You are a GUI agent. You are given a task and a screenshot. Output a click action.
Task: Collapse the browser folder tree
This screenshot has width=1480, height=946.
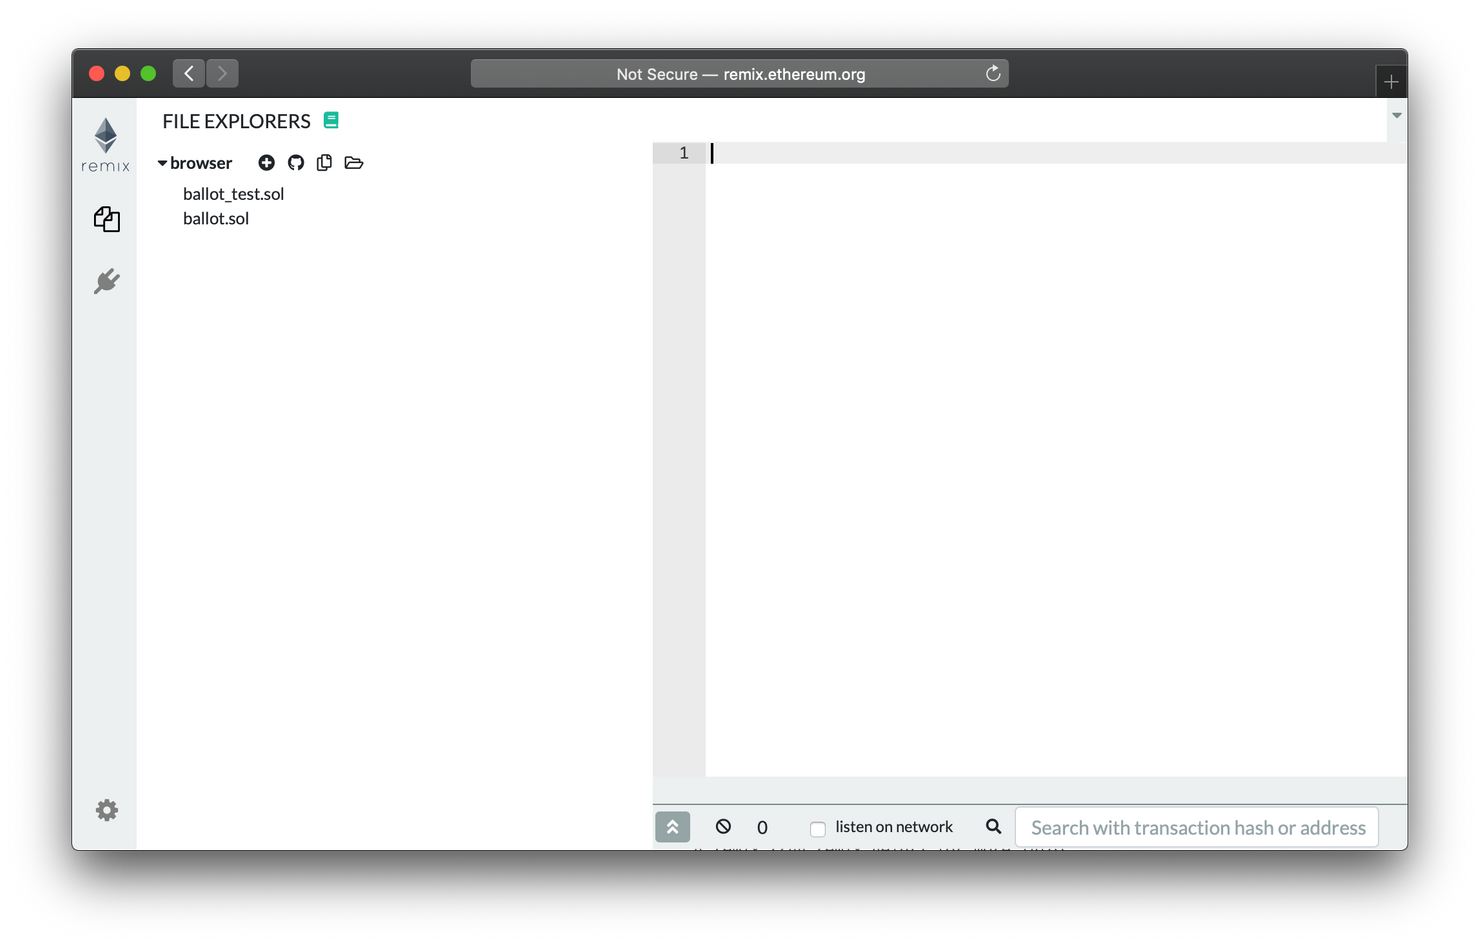(162, 163)
